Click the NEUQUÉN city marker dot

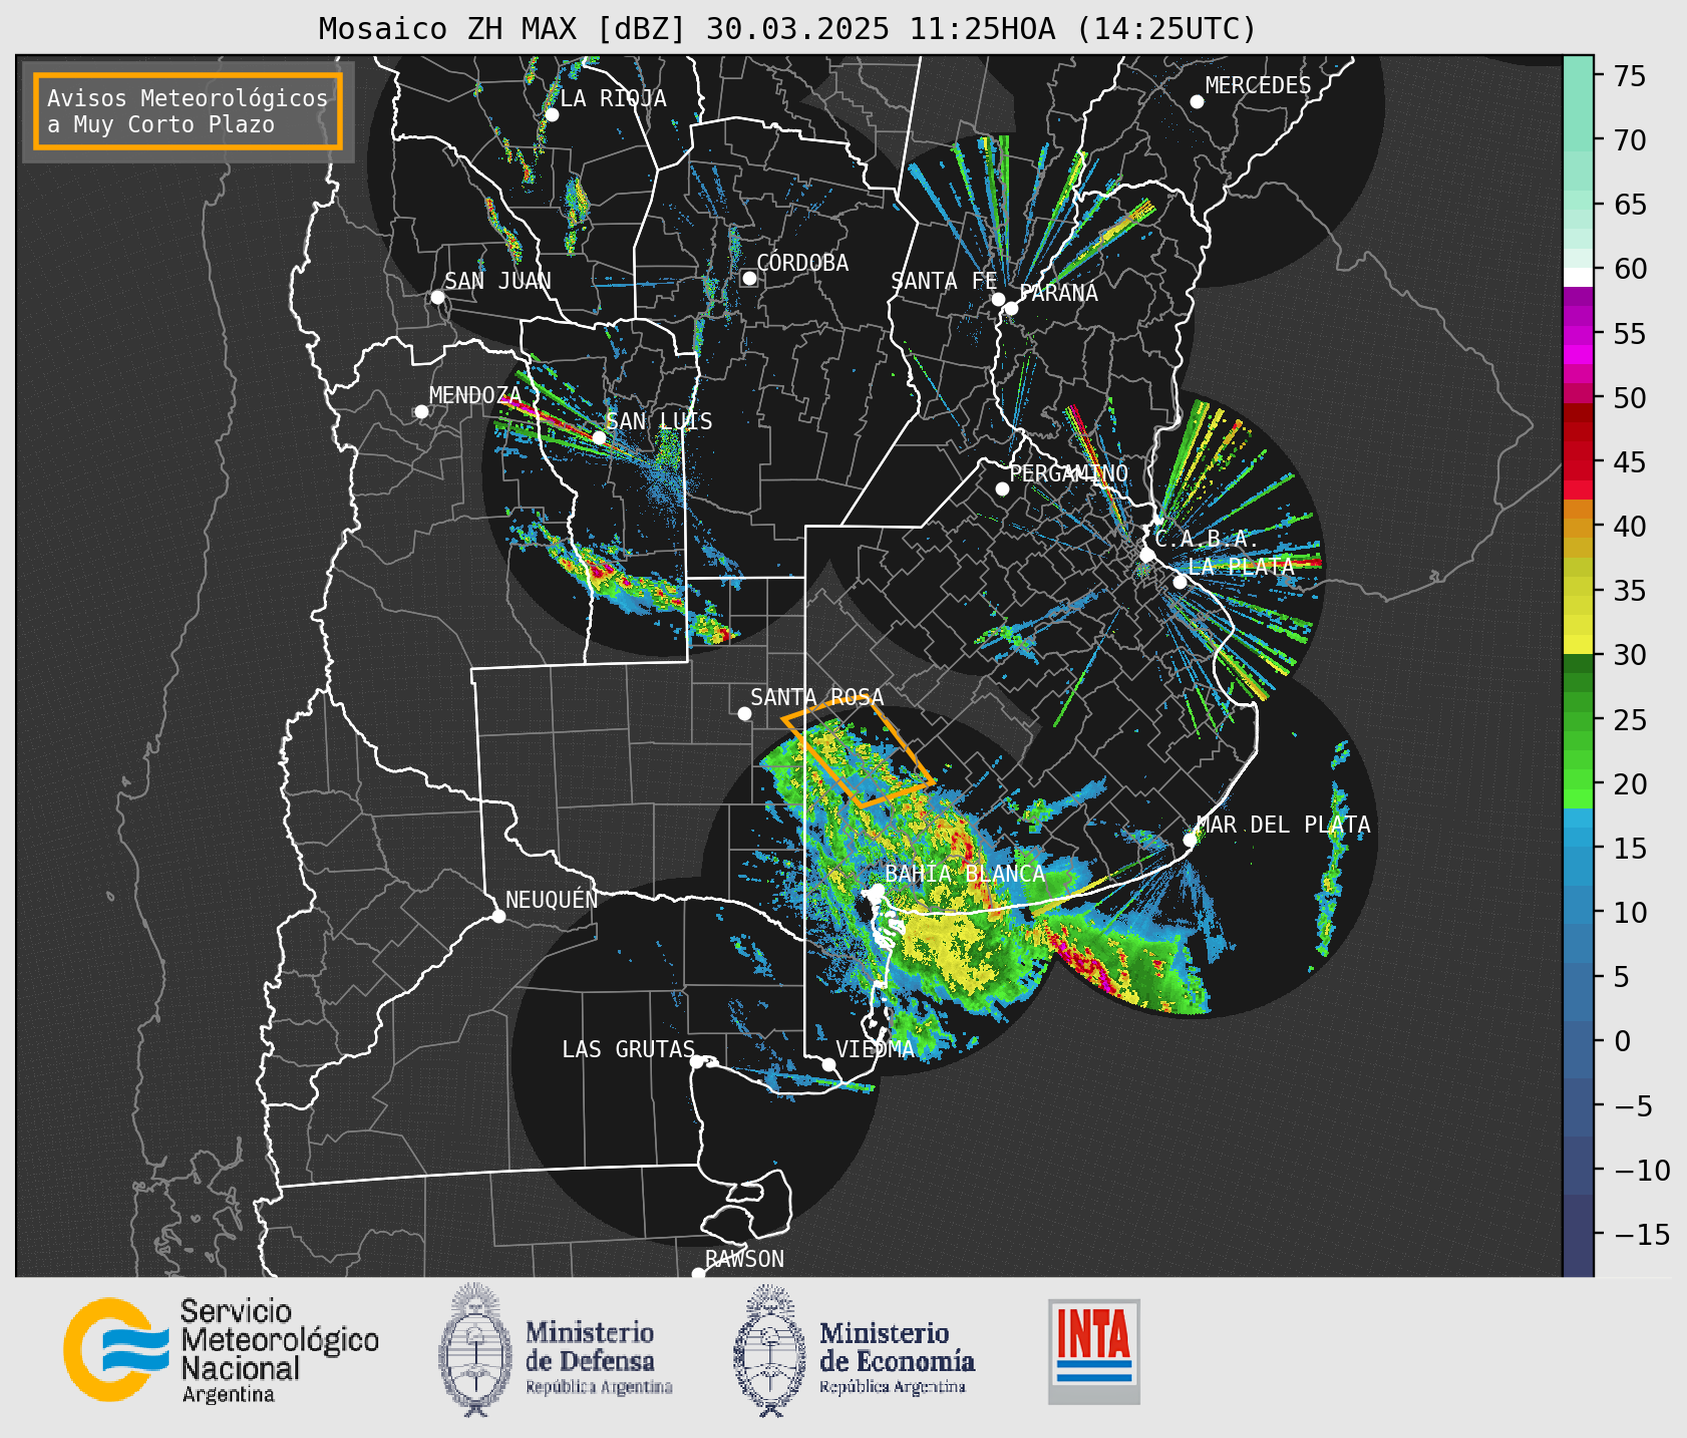pos(498,916)
